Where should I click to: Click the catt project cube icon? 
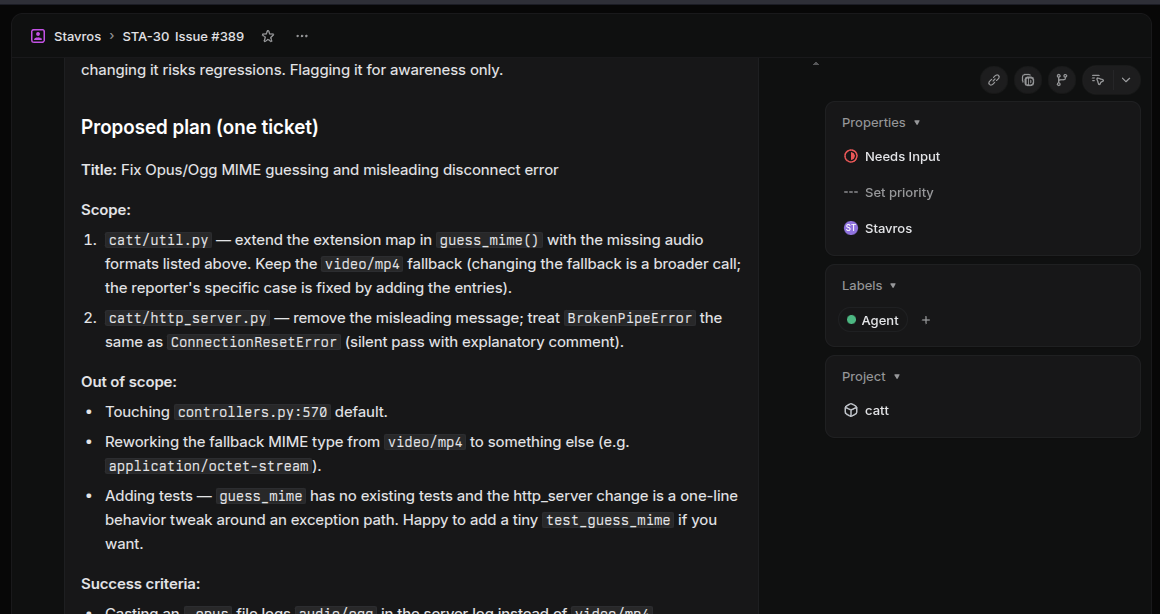(851, 411)
